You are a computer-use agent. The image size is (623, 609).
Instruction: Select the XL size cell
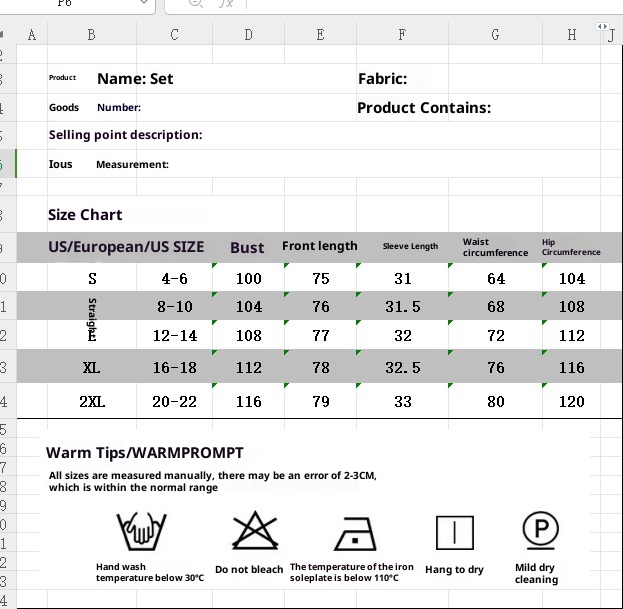click(92, 368)
